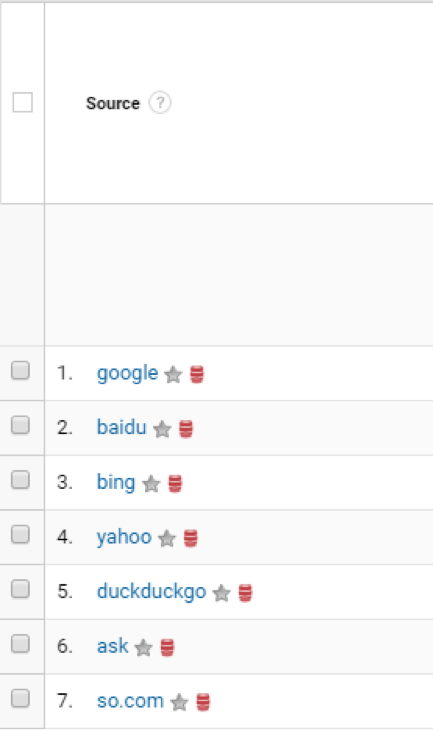The image size is (433, 733).
Task: Click the star icon next to google
Action: [173, 374]
